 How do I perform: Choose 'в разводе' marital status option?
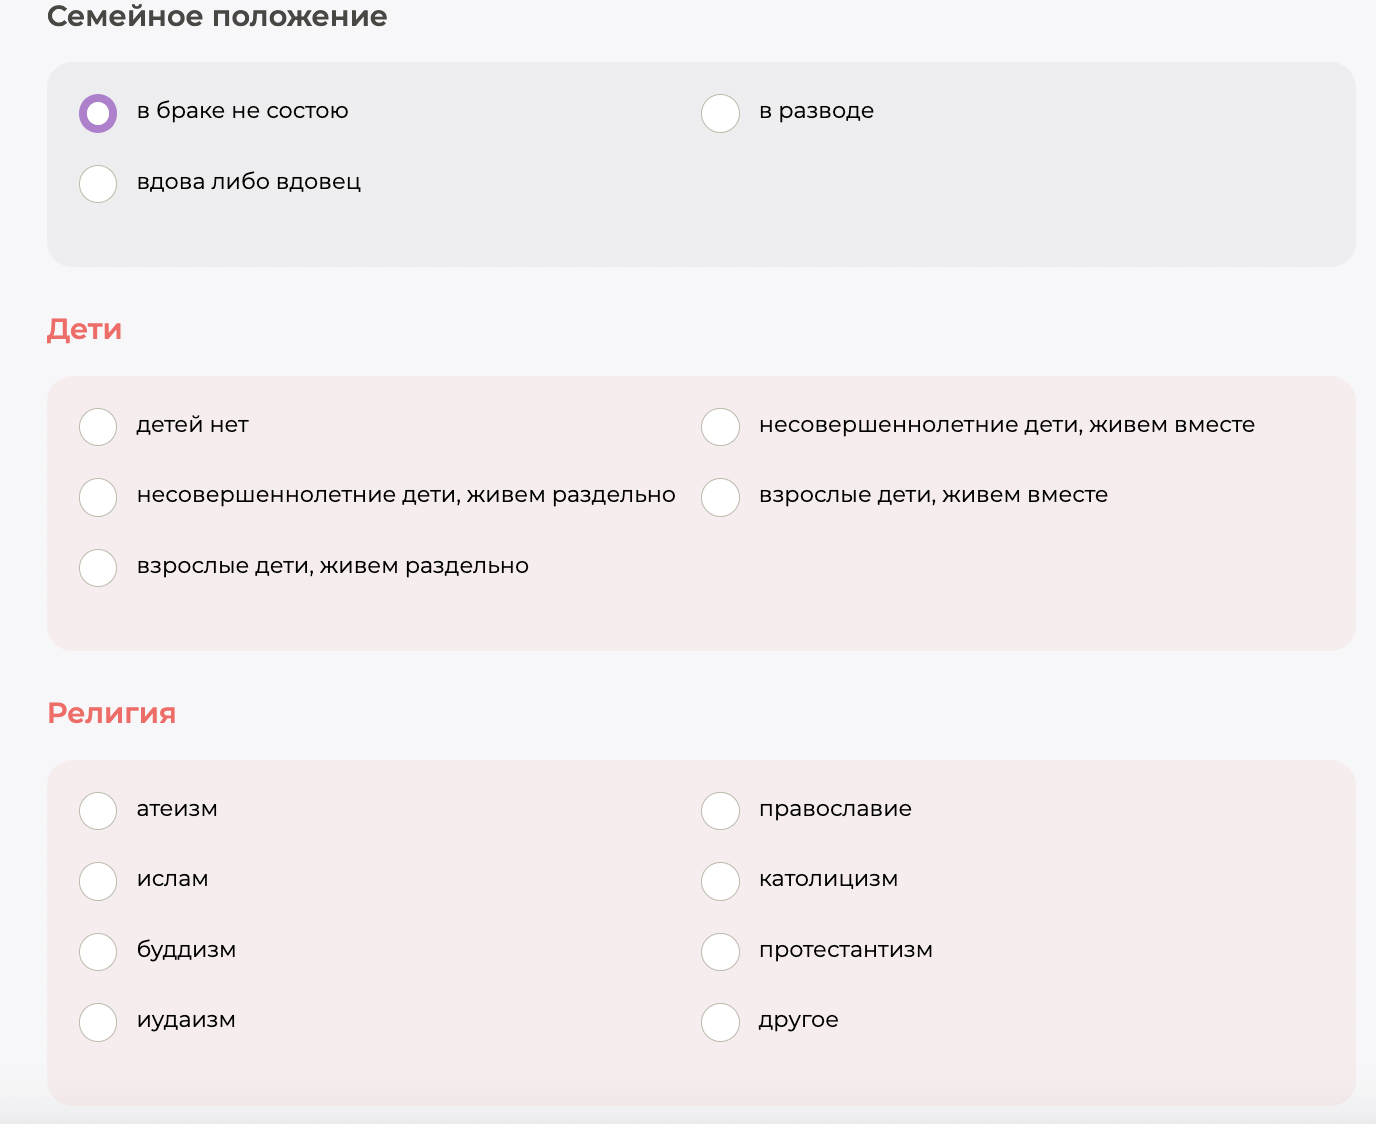click(720, 113)
